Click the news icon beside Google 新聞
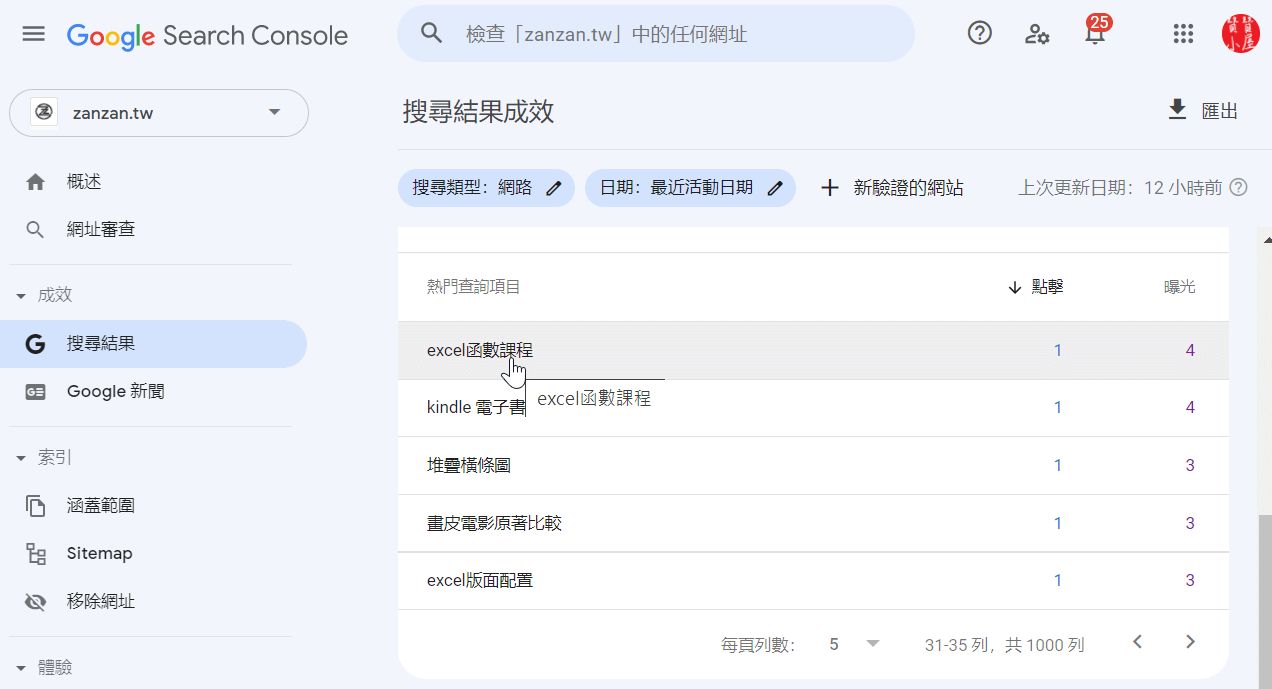The width and height of the screenshot is (1272, 689). [35, 392]
